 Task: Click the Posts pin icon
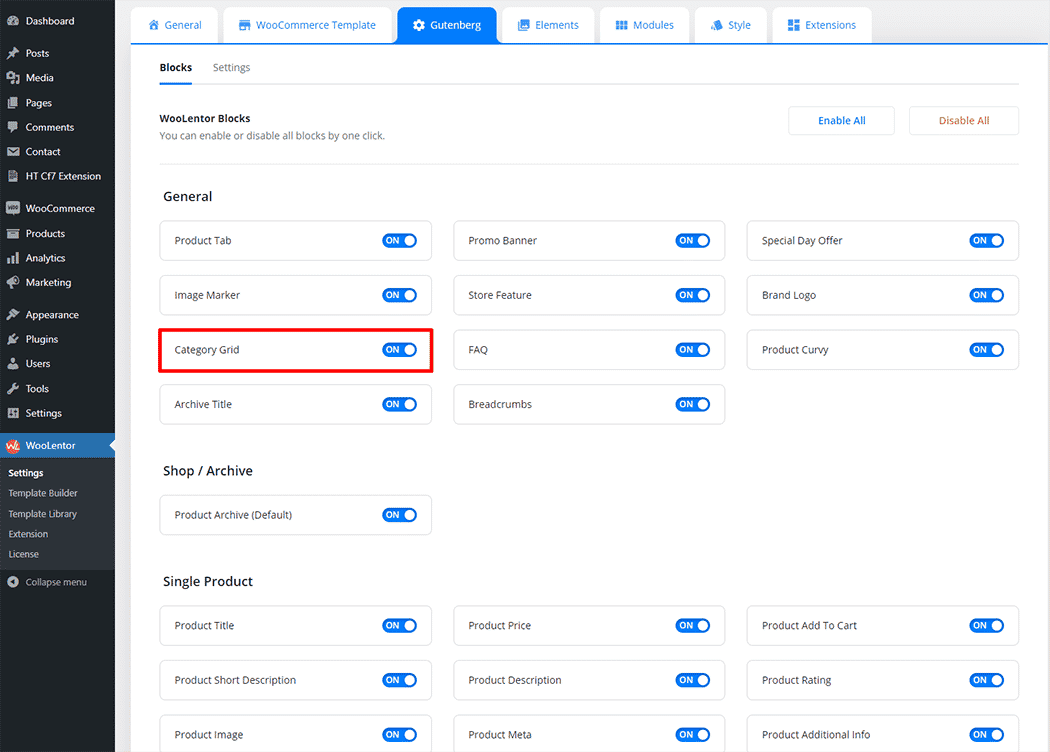click(x=13, y=53)
